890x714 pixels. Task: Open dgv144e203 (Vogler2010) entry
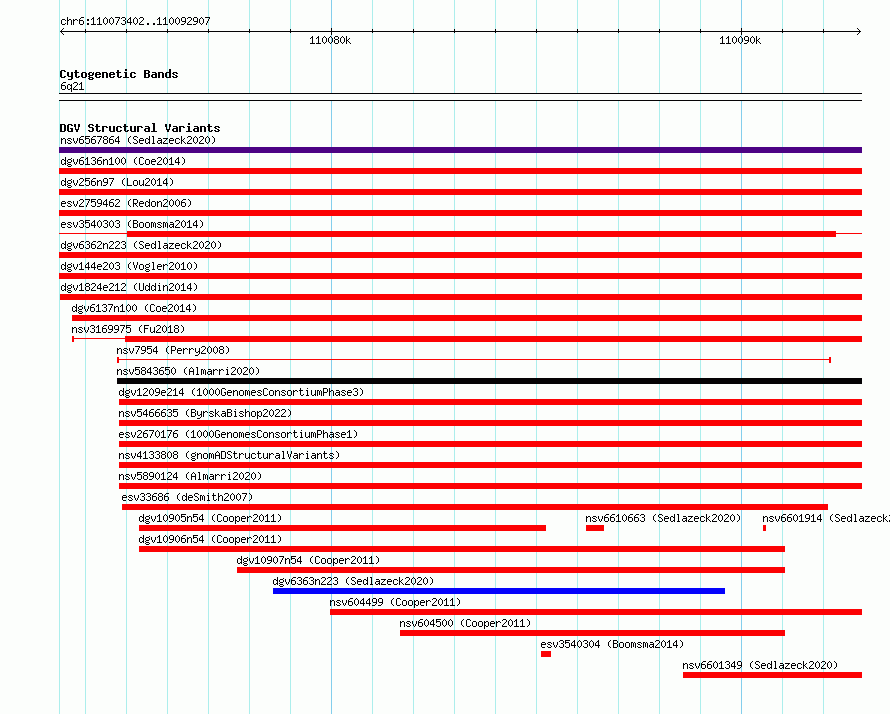pyautogui.click(x=129, y=266)
